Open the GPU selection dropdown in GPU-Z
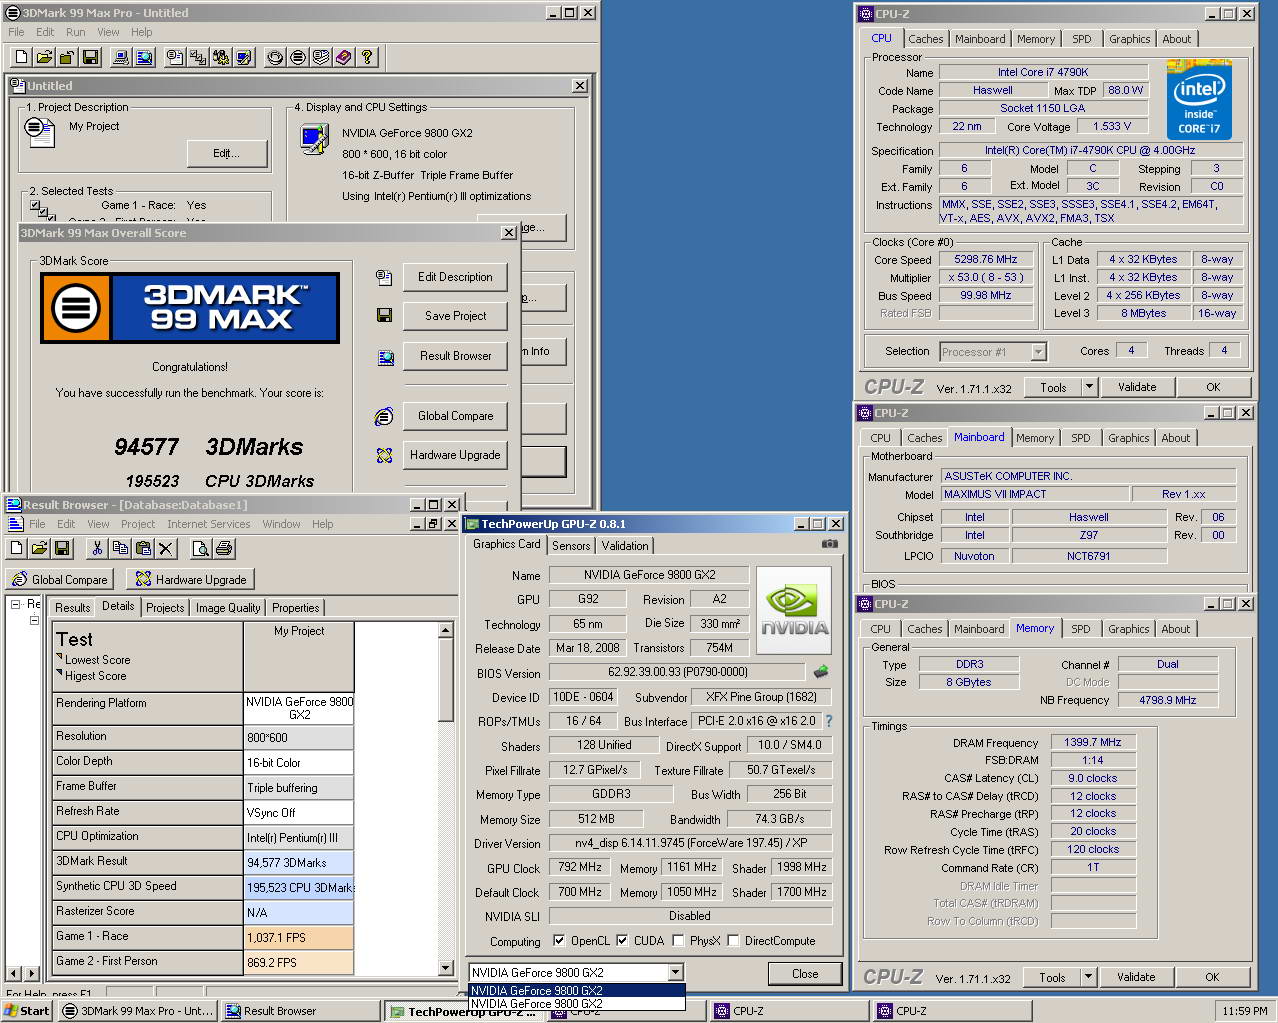 pos(675,972)
